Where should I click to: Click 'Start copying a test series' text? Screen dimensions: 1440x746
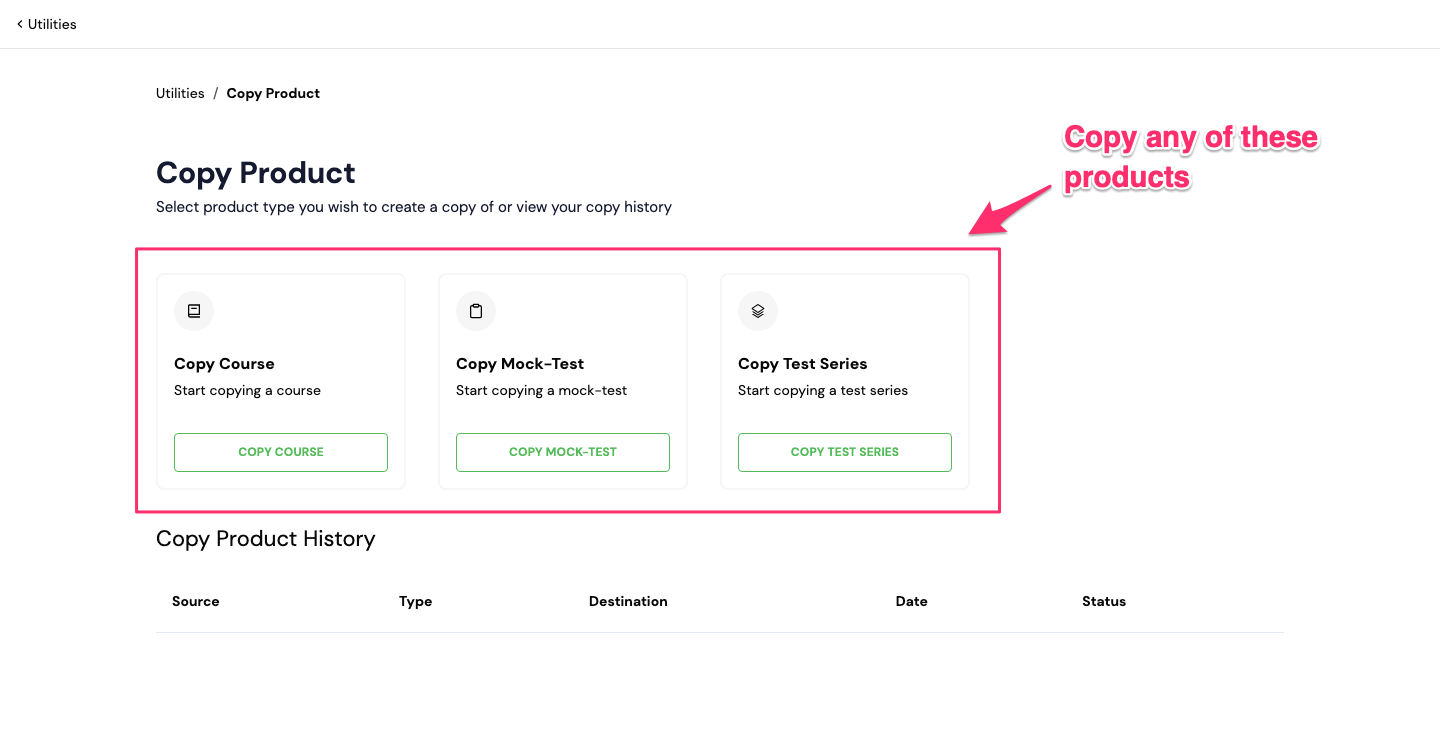[x=823, y=390]
